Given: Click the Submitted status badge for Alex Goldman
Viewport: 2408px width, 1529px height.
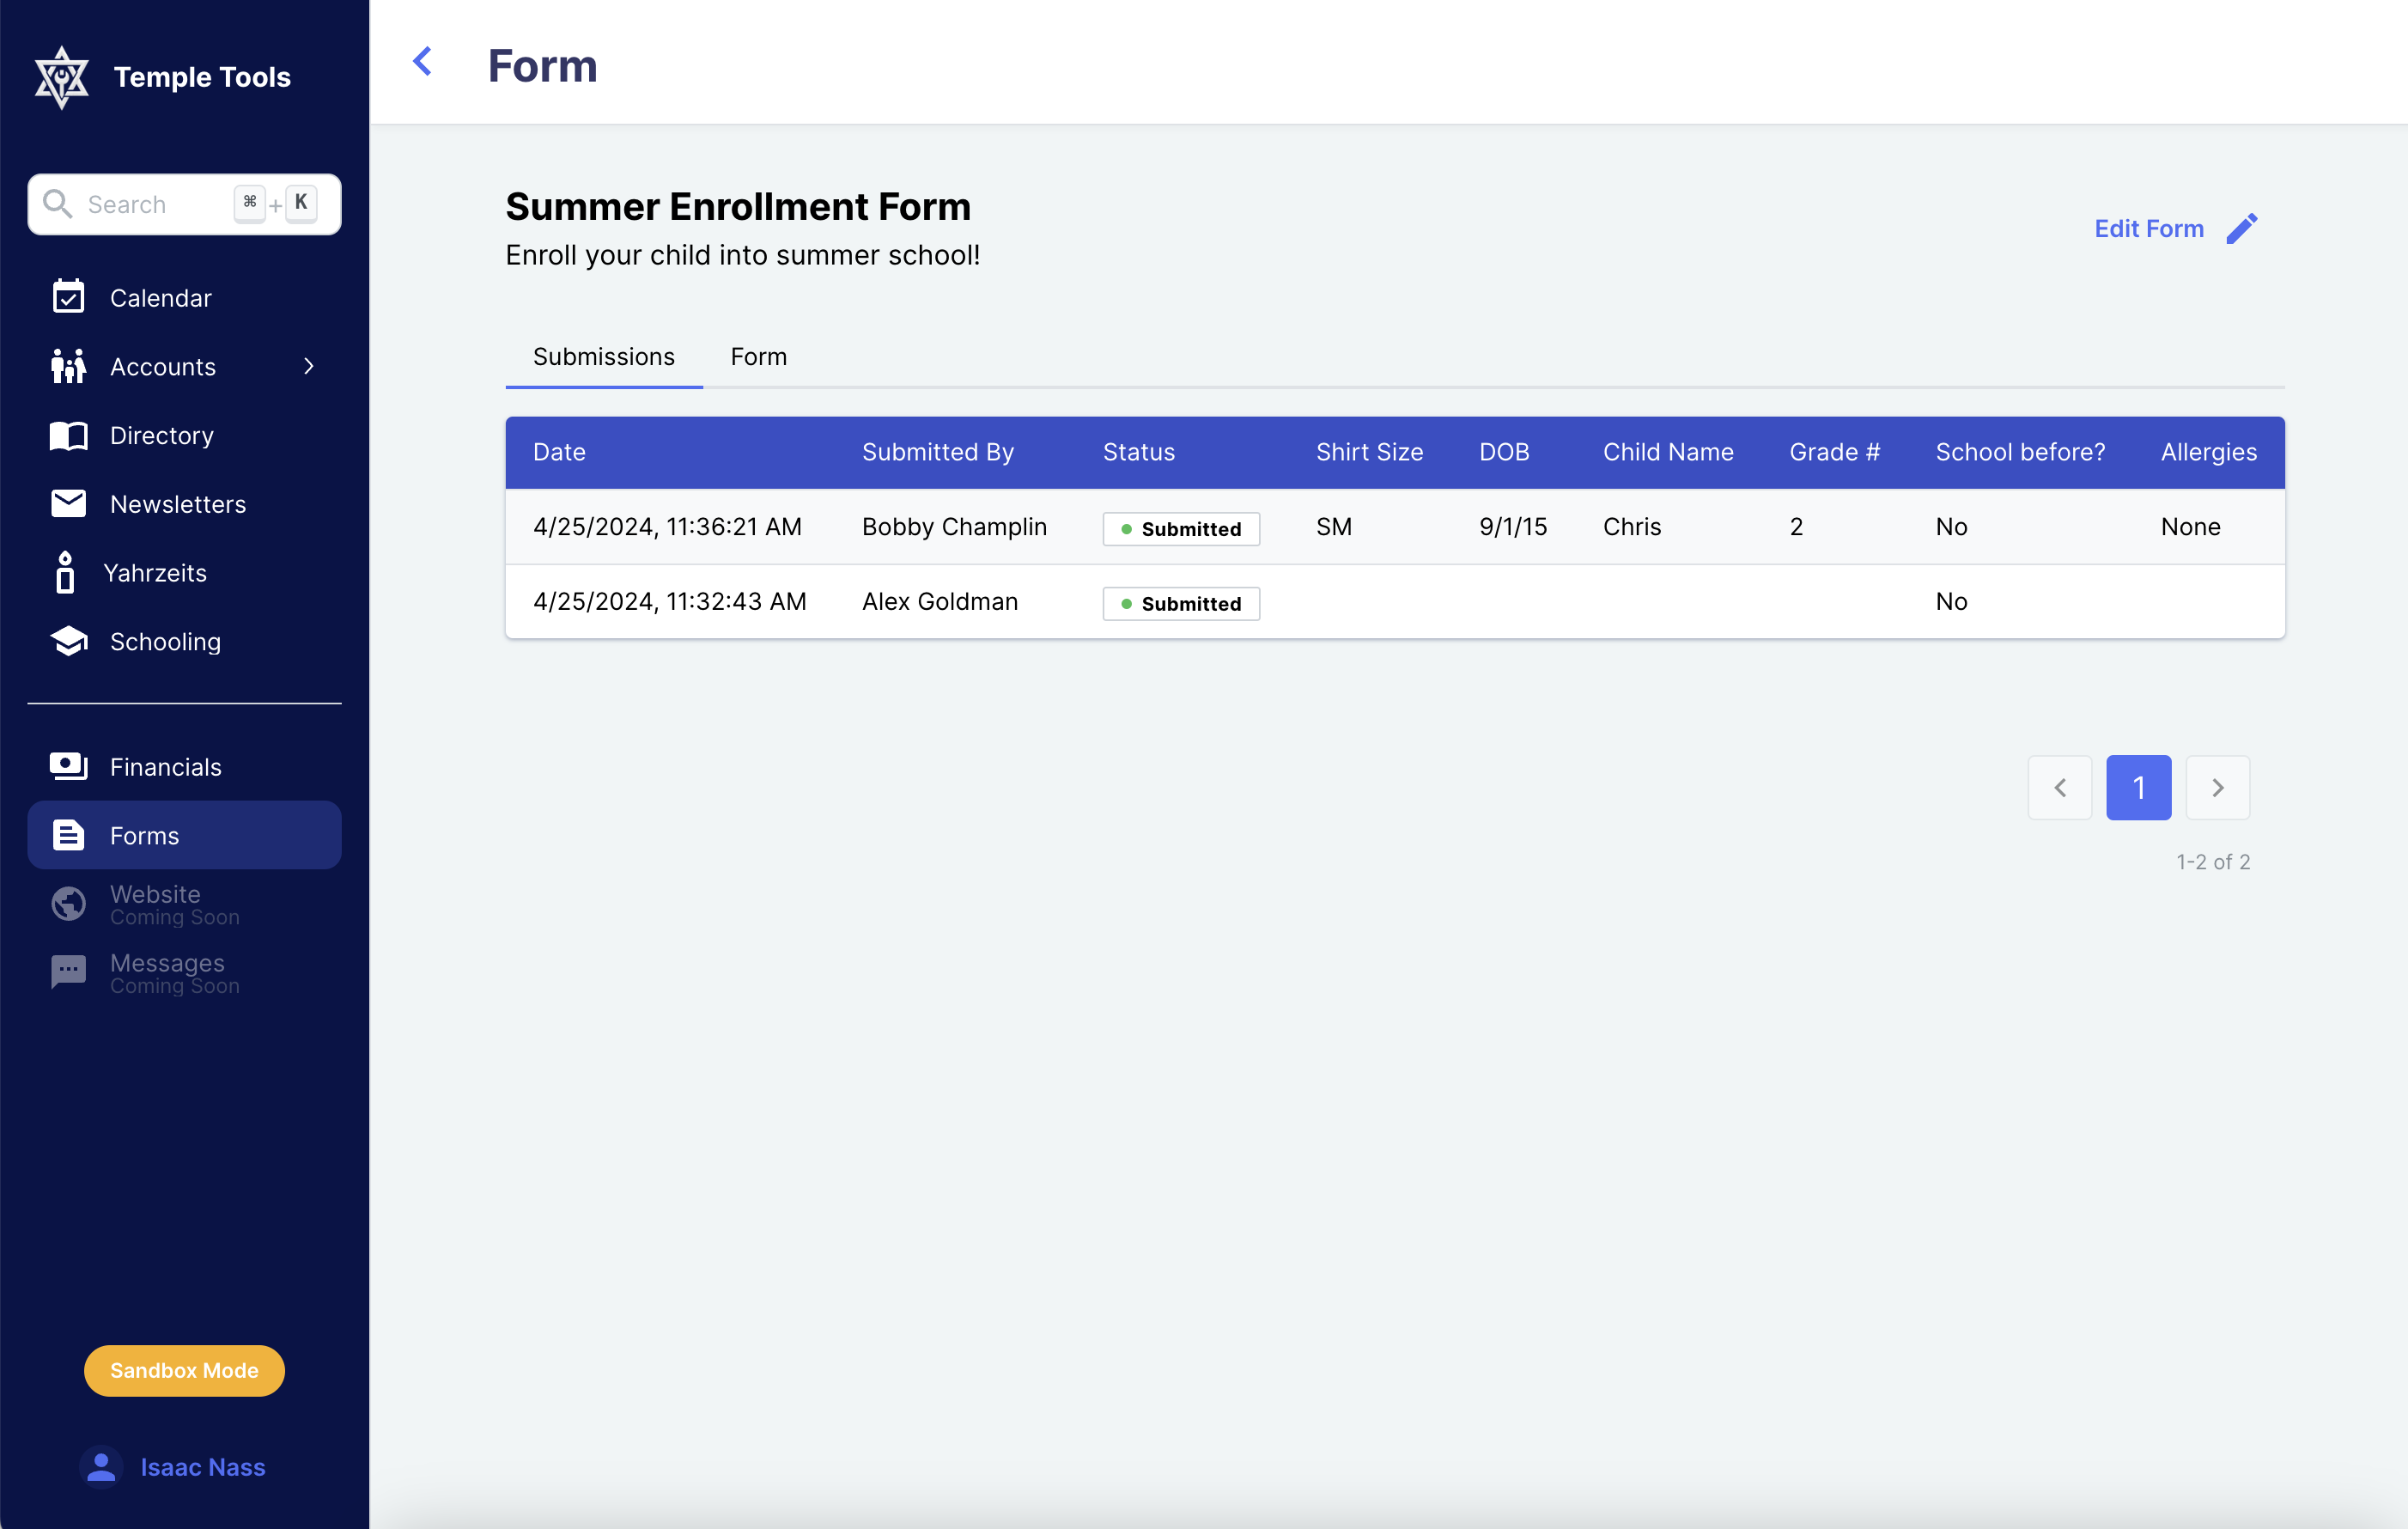Looking at the screenshot, I should tap(1179, 602).
